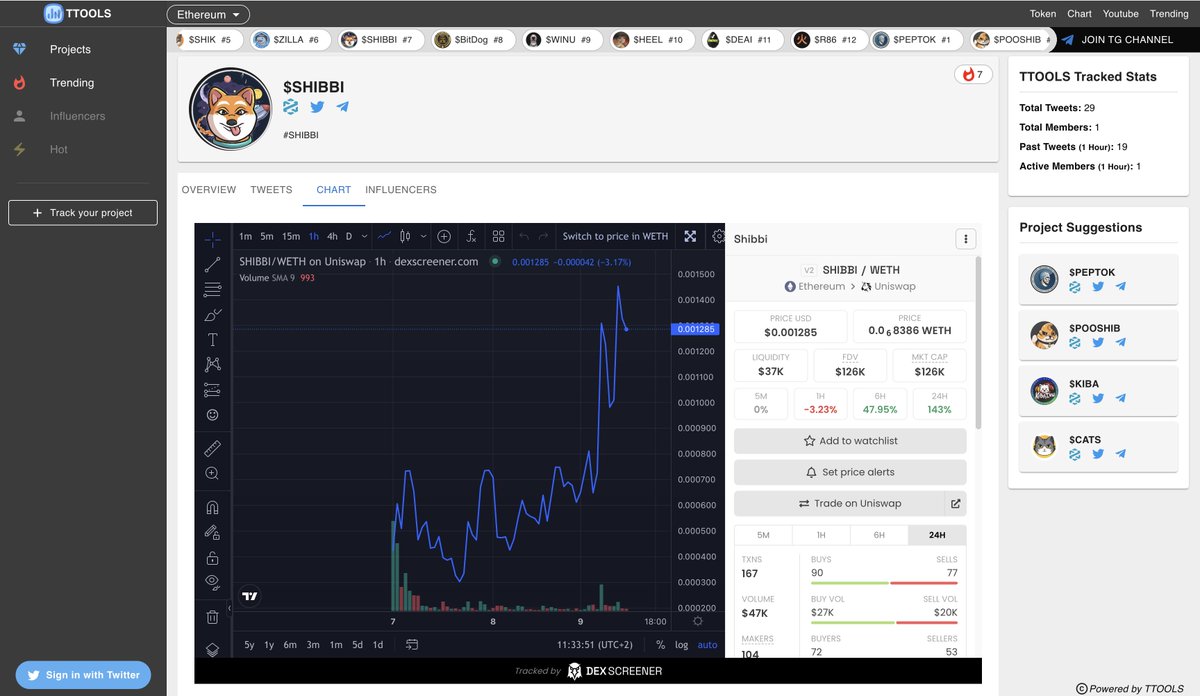Click the $ZILLA #6 trending chip

pyautogui.click(x=290, y=40)
